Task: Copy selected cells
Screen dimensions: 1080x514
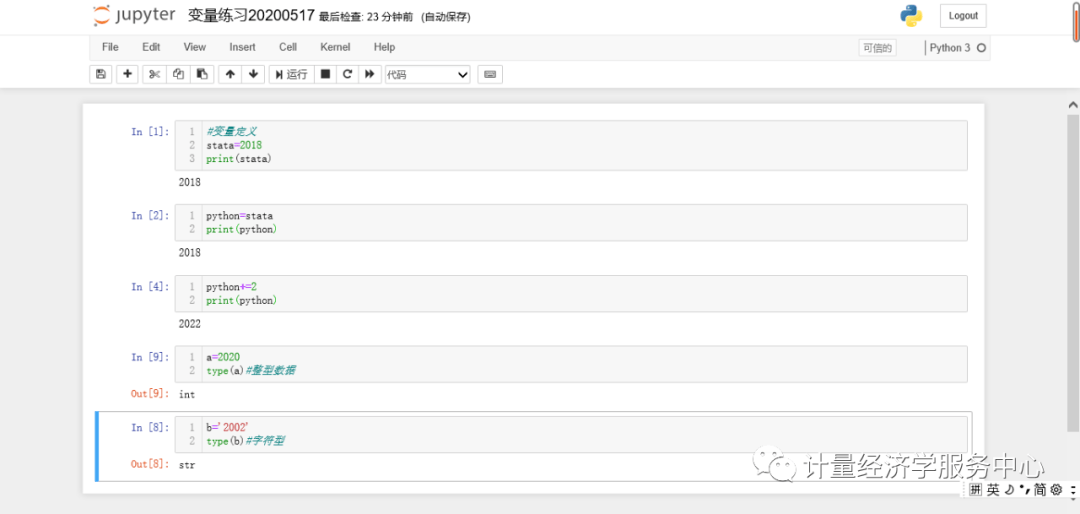Action: [x=178, y=74]
